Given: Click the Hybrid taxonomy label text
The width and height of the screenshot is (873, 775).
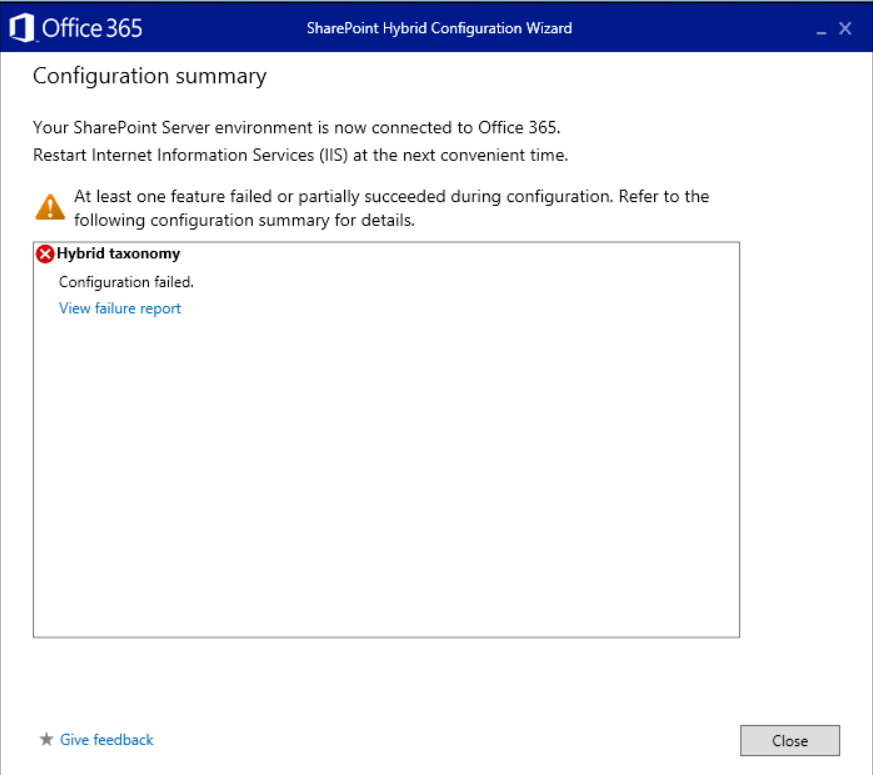Looking at the screenshot, I should pyautogui.click(x=117, y=254).
